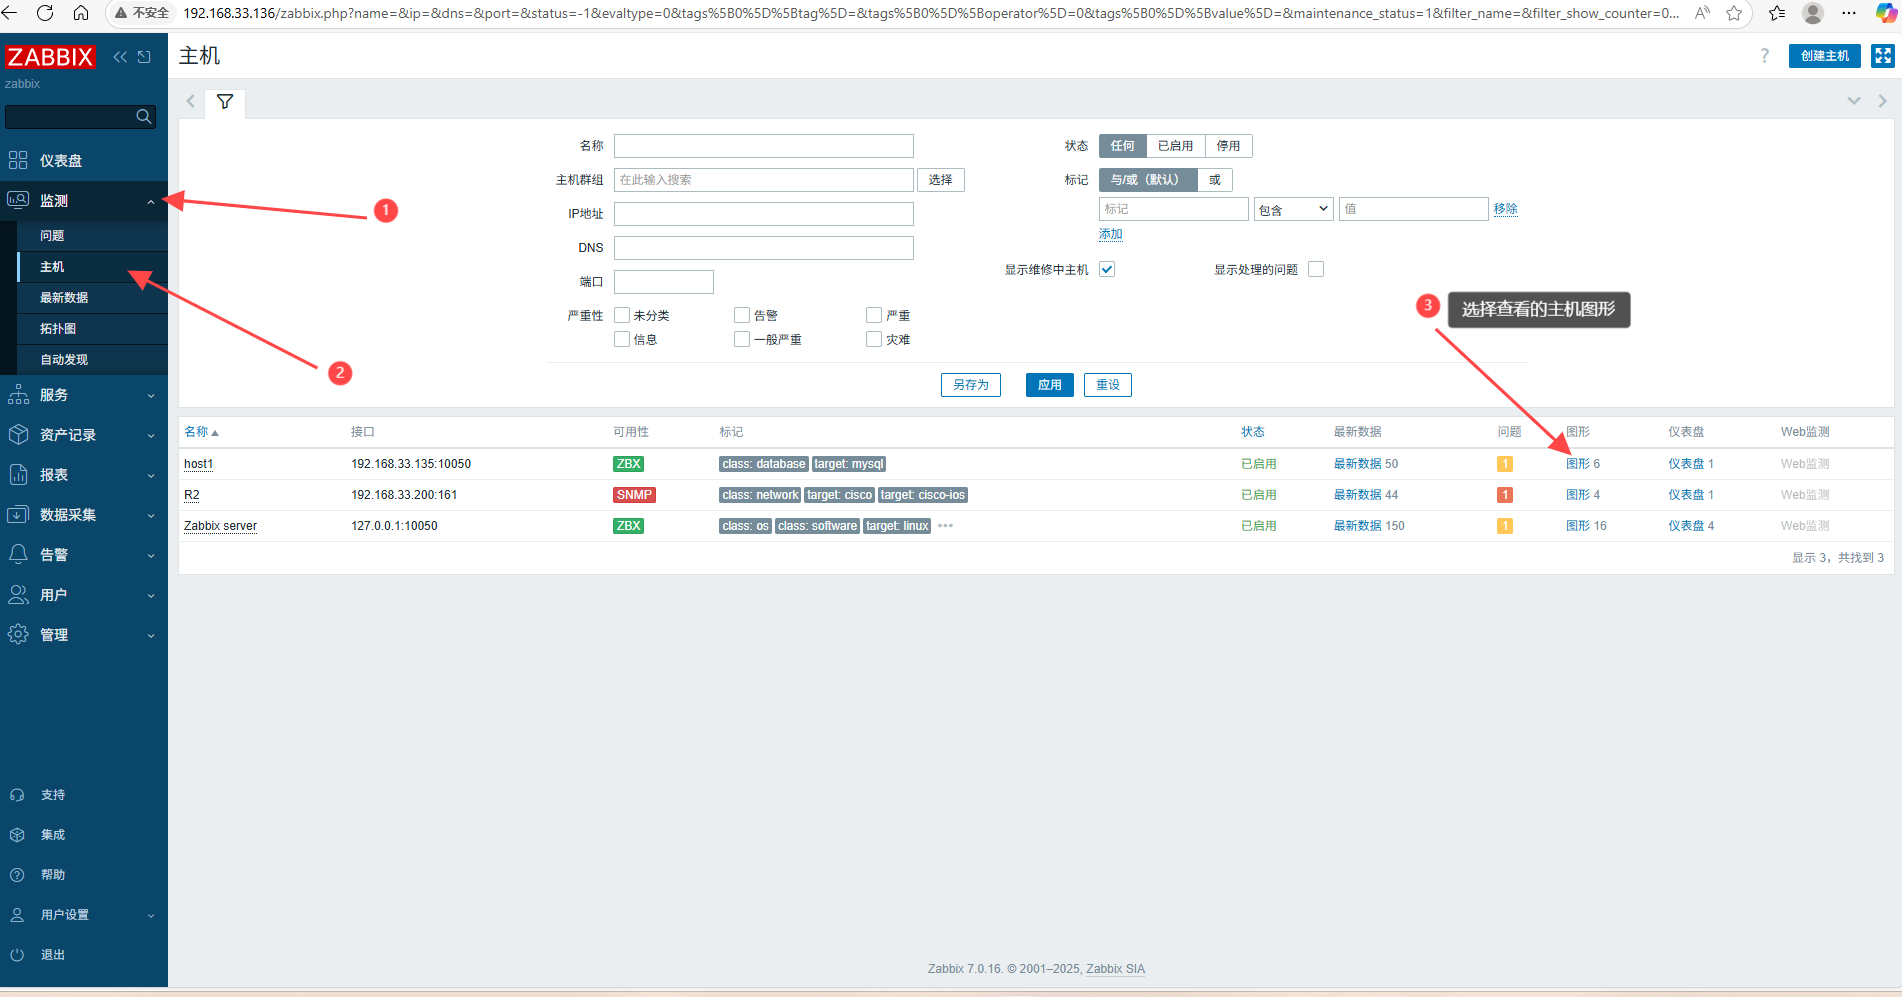Click browser refresh icon

point(45,13)
